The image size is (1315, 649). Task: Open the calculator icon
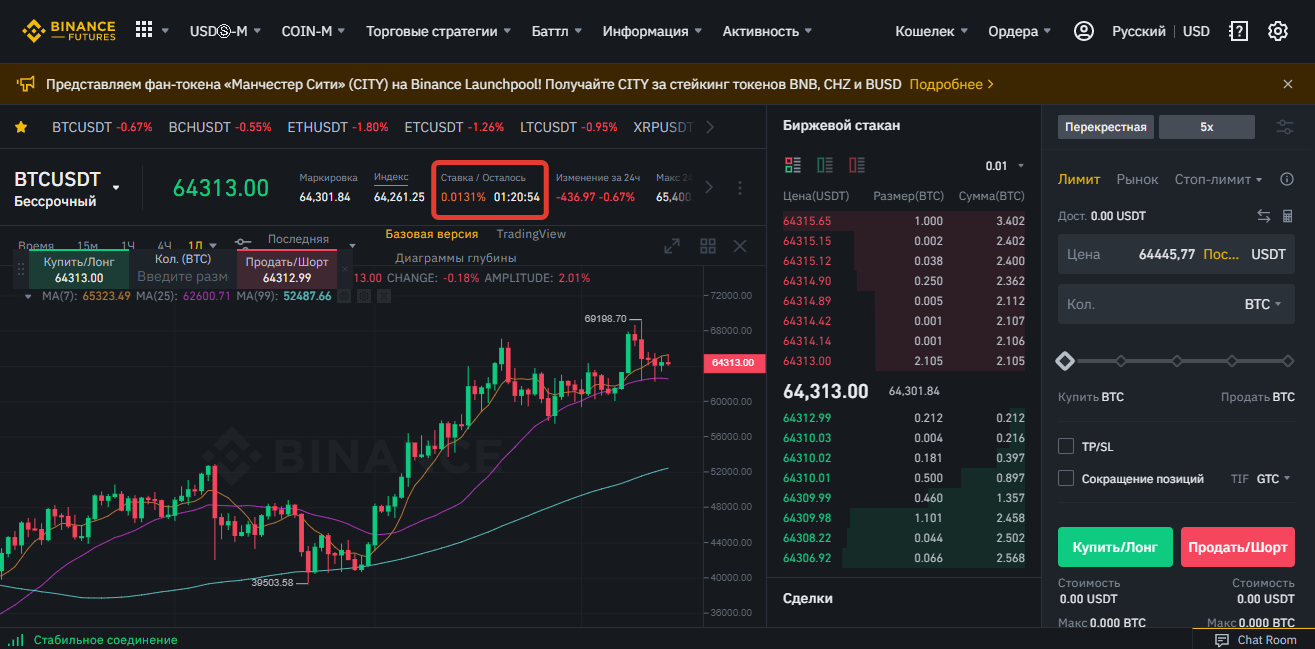tap(1288, 215)
